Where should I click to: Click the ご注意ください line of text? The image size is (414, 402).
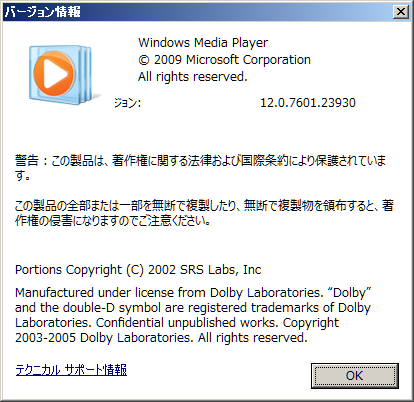click(x=113, y=220)
